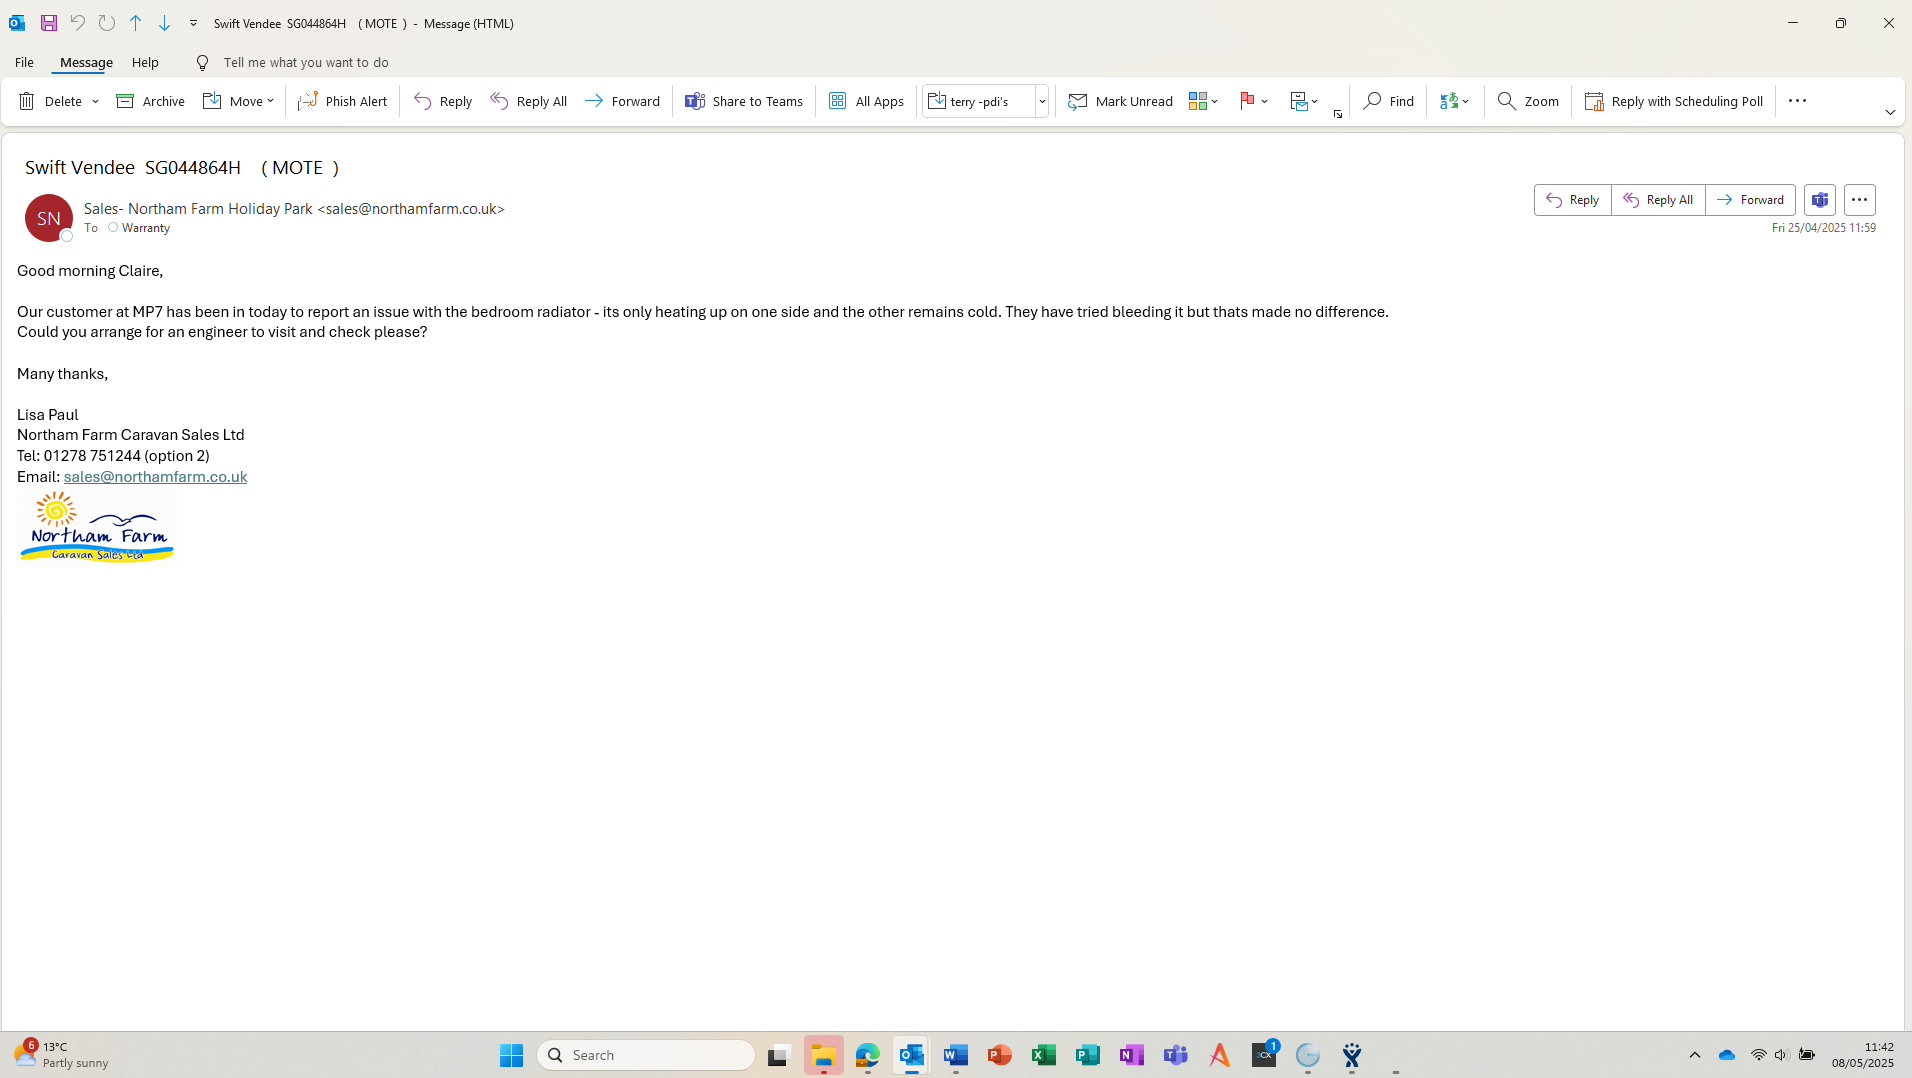Open the 3CX app on the taskbar
Screen dimensions: 1912x1078
1264,1055
